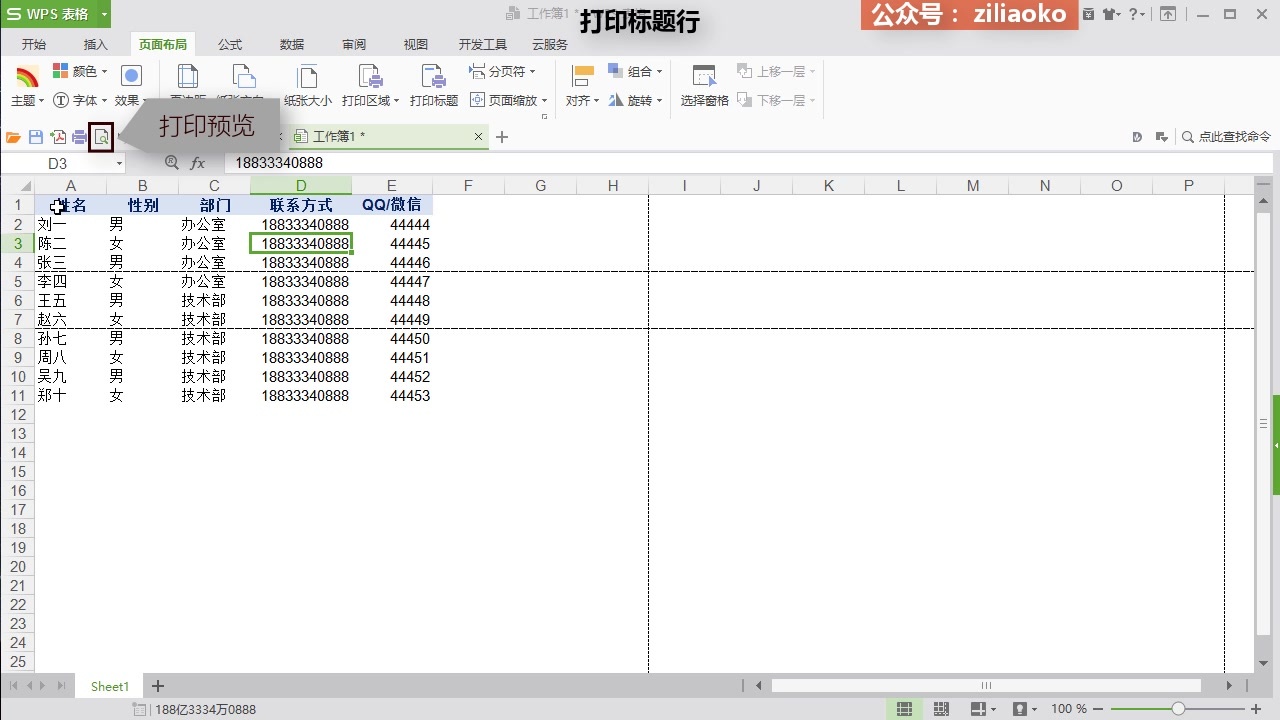The width and height of the screenshot is (1280, 720).
Task: Click the 效果 effects icon
Action: click(x=132, y=76)
